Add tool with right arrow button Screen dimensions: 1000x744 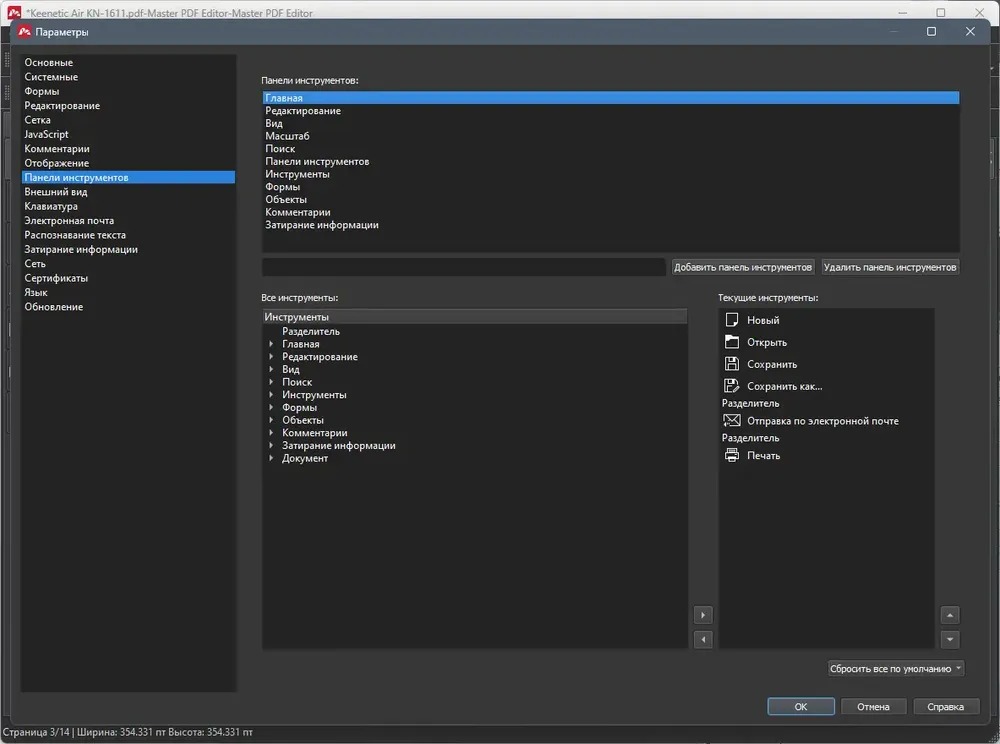(703, 615)
